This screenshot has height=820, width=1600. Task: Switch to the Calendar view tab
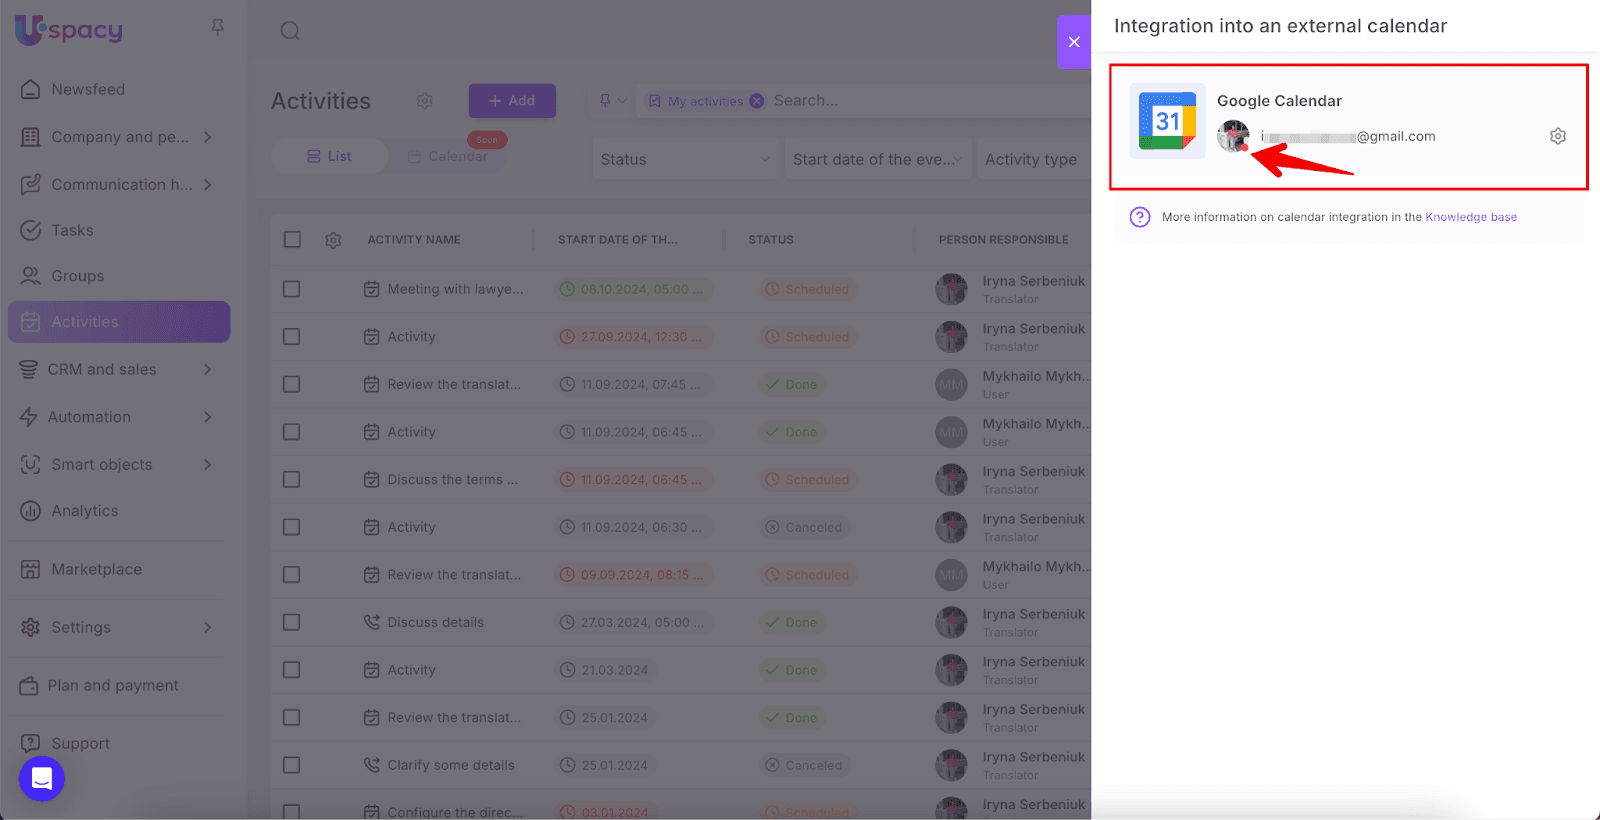pyautogui.click(x=448, y=157)
